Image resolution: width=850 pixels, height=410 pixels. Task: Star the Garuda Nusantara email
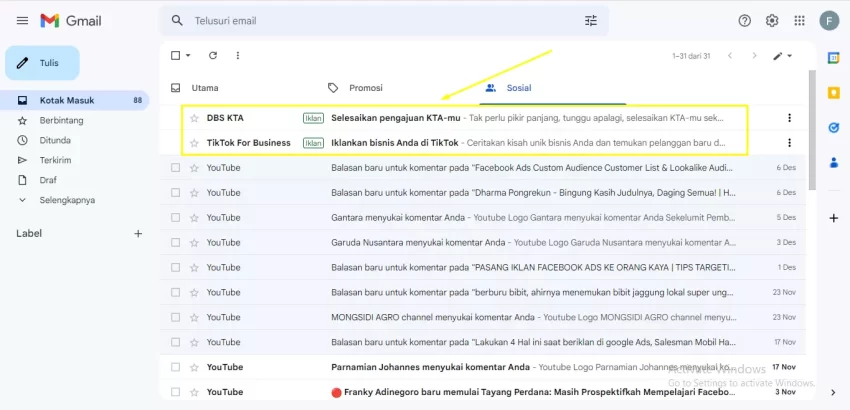194,242
